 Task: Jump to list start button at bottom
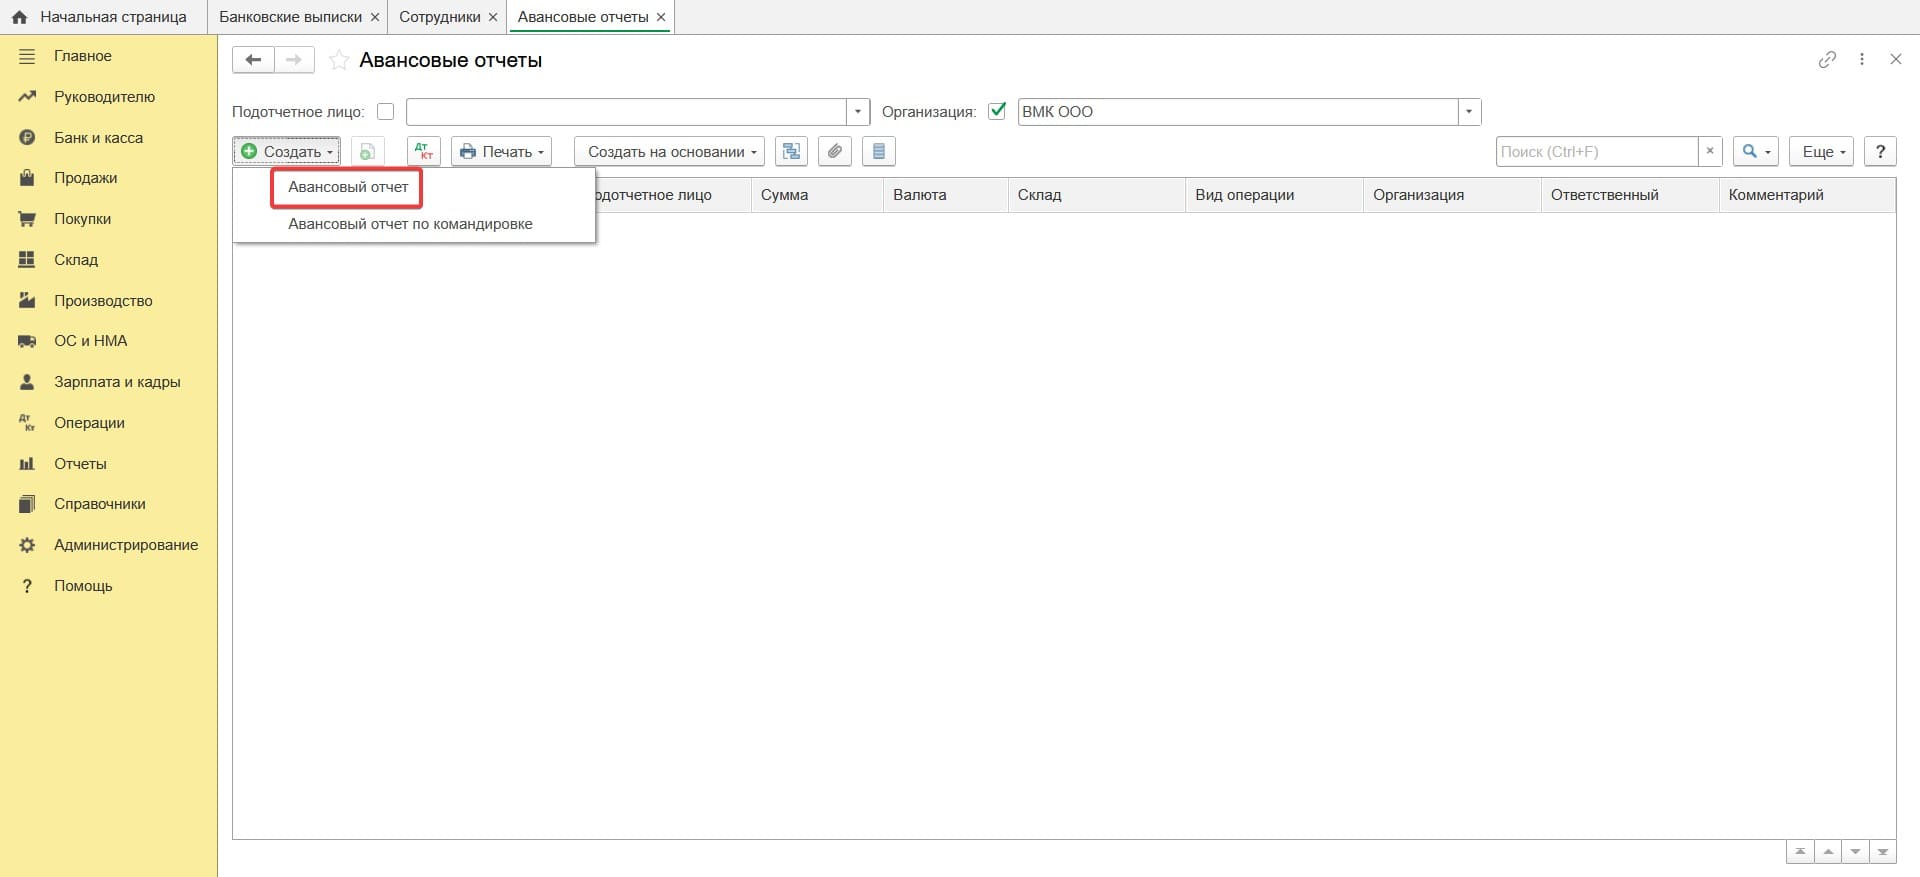[1800, 852]
